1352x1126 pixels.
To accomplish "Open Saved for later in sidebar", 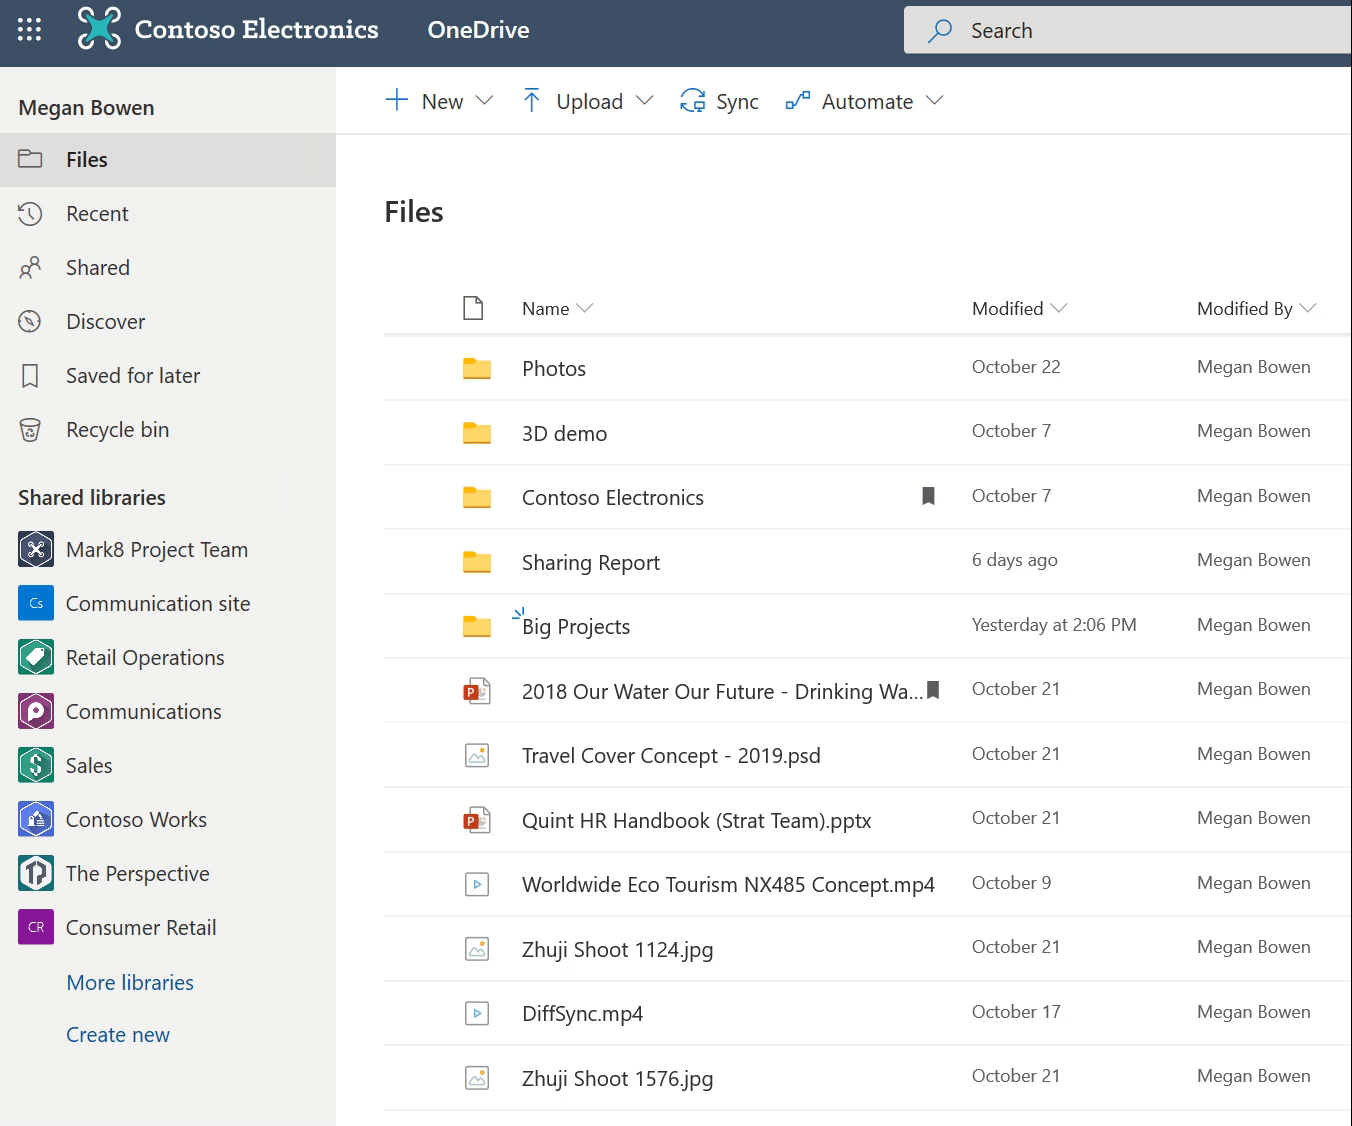I will click(x=132, y=376).
